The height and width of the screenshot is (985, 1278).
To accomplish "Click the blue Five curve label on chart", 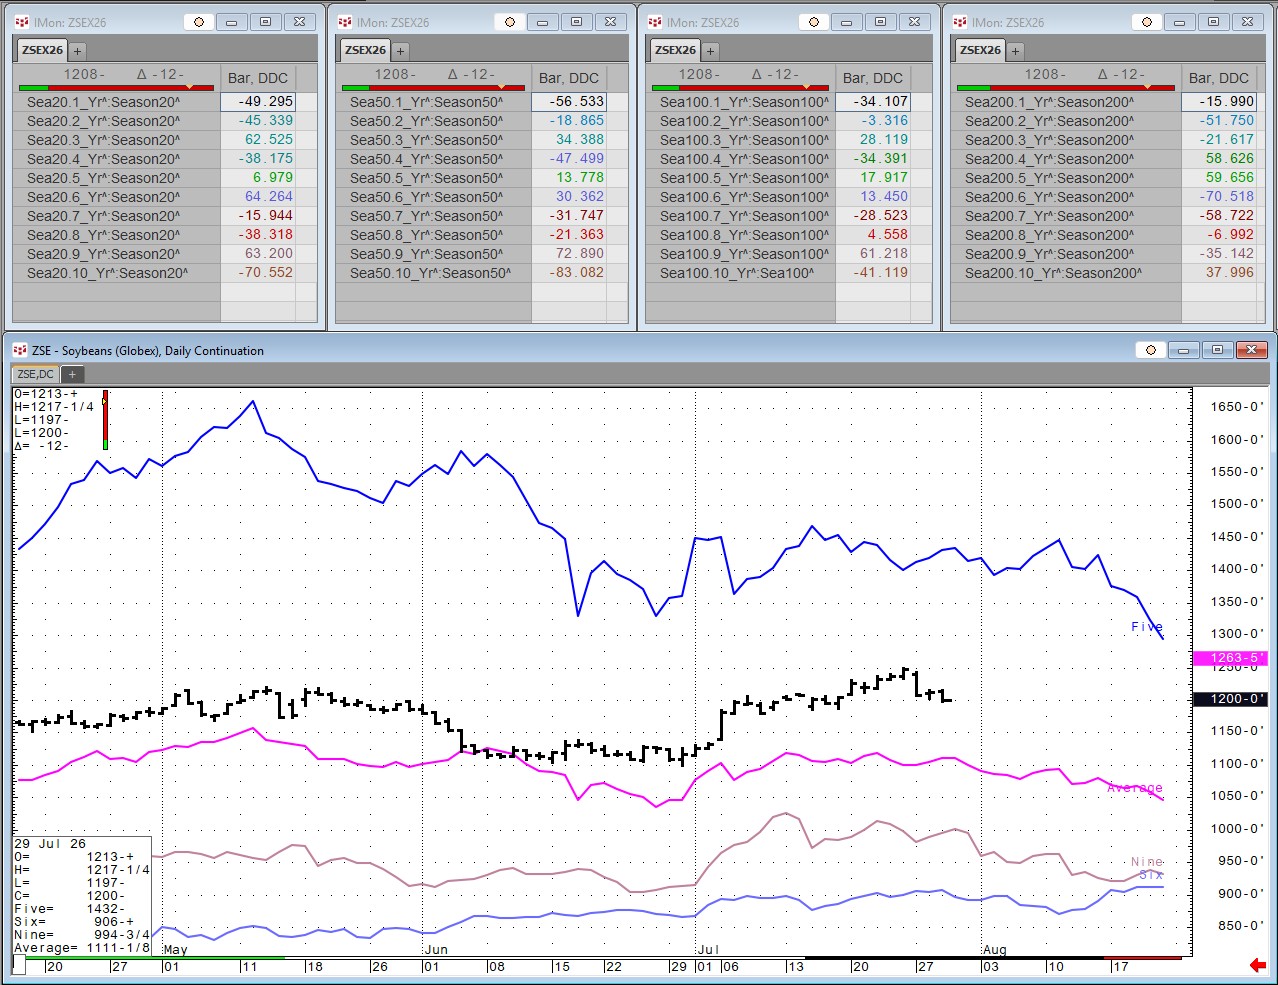I will pyautogui.click(x=1147, y=627).
